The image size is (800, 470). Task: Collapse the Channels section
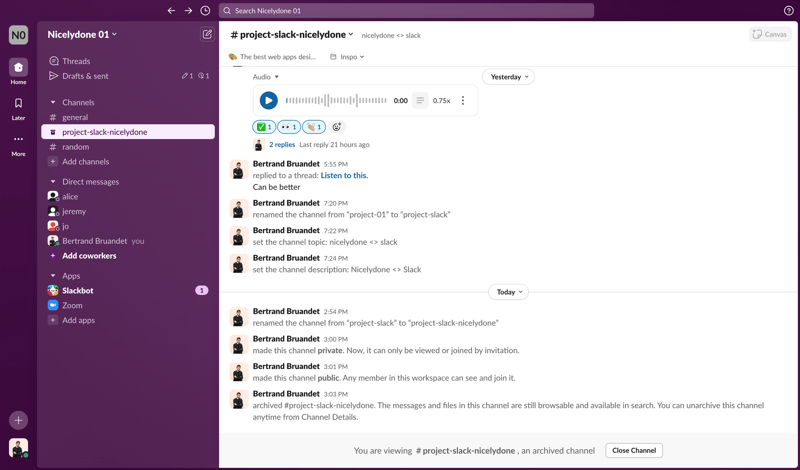[x=53, y=103]
